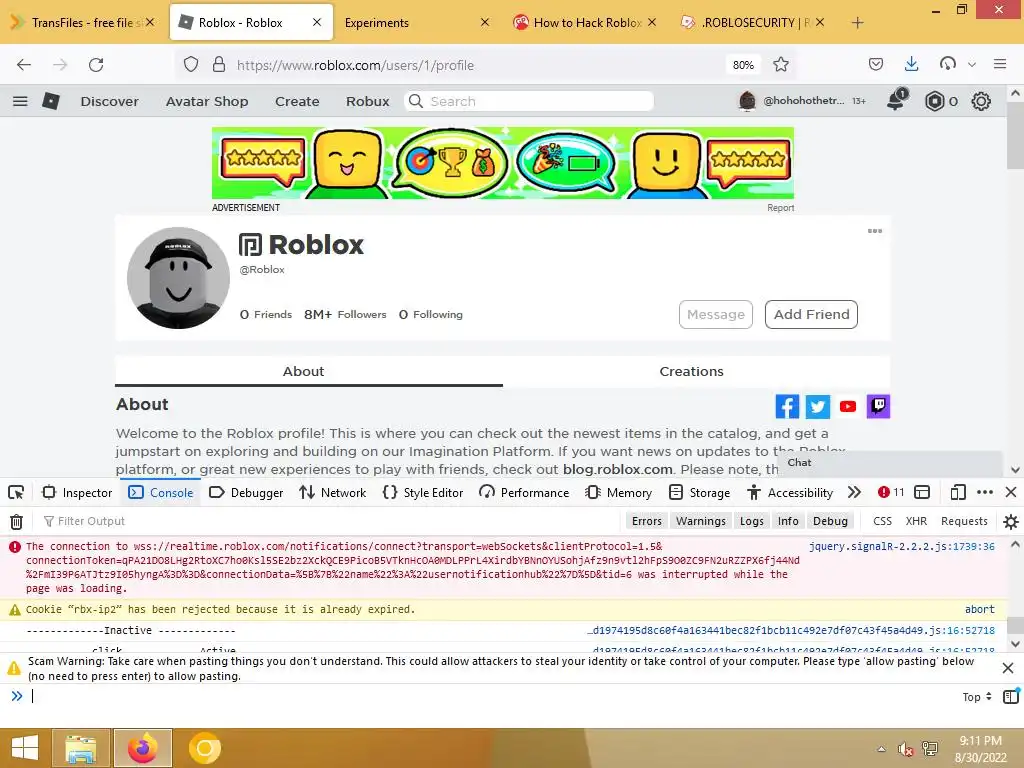Screen dimensions: 1024x768
Task: Toggle Debug filter in console
Action: coord(830,521)
